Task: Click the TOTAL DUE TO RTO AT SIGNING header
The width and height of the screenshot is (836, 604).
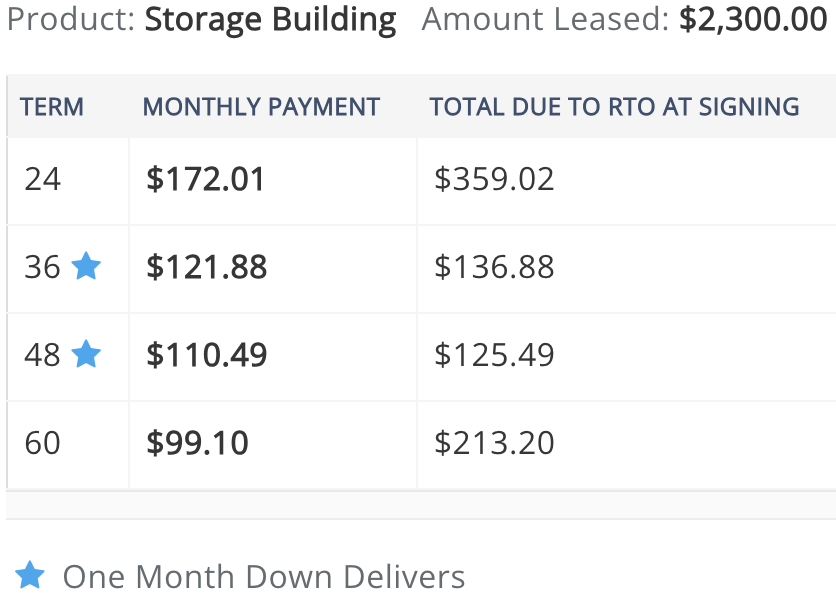Action: 614,107
